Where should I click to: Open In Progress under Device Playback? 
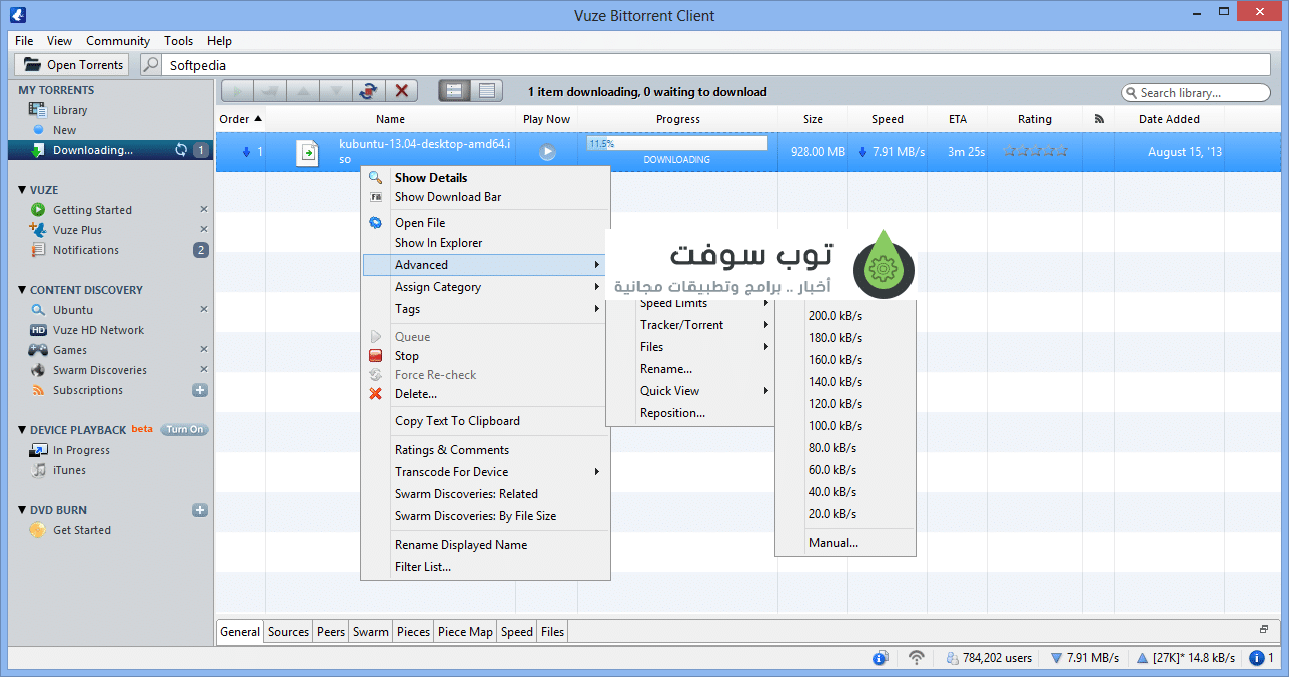[x=81, y=450]
